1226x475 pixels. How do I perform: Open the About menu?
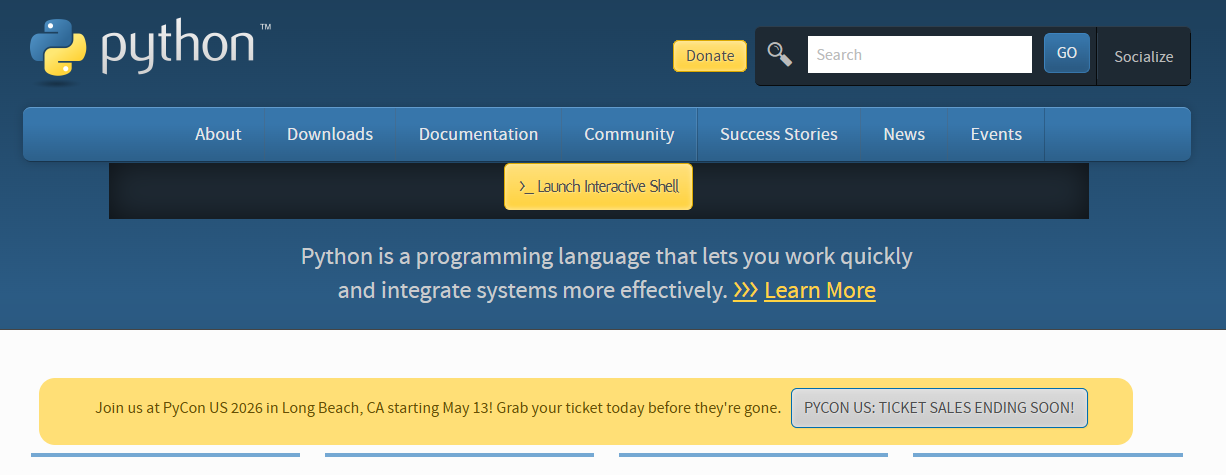[218, 134]
